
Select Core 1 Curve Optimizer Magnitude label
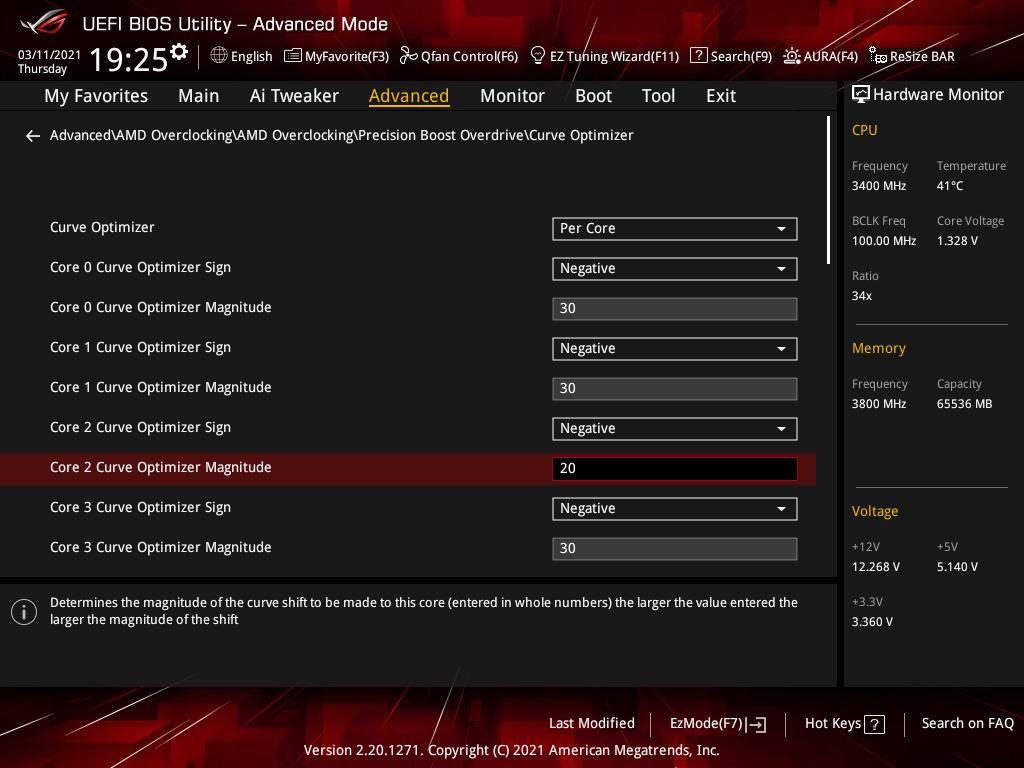(160, 387)
